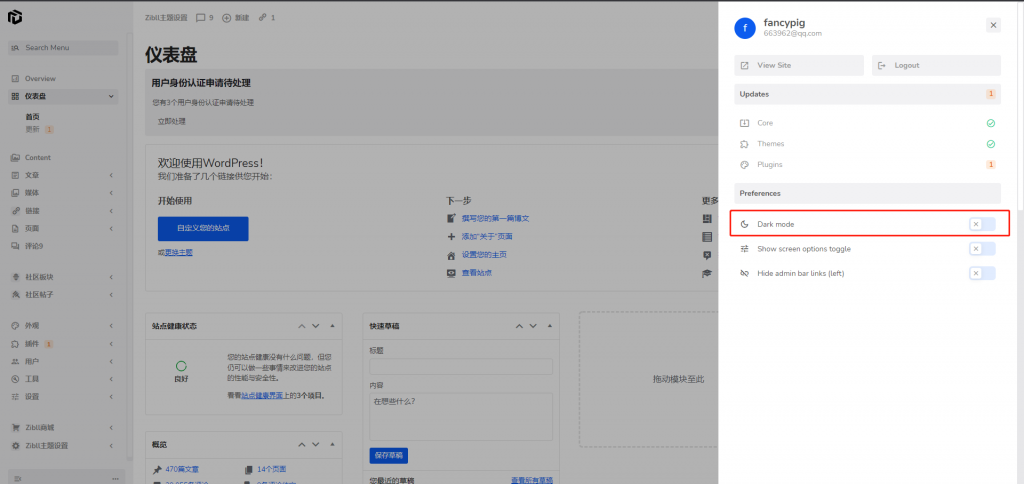Image resolution: width=1024 pixels, height=484 pixels.
Task: Expand the 设置 submenu chevron
Action: (111, 396)
